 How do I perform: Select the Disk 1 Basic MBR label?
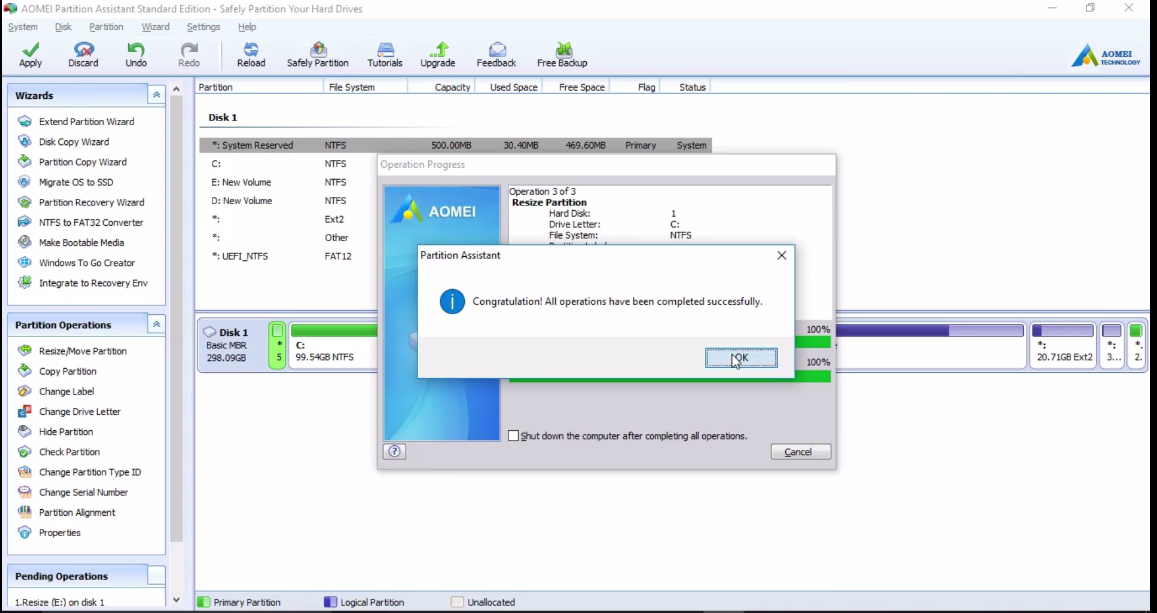point(231,344)
